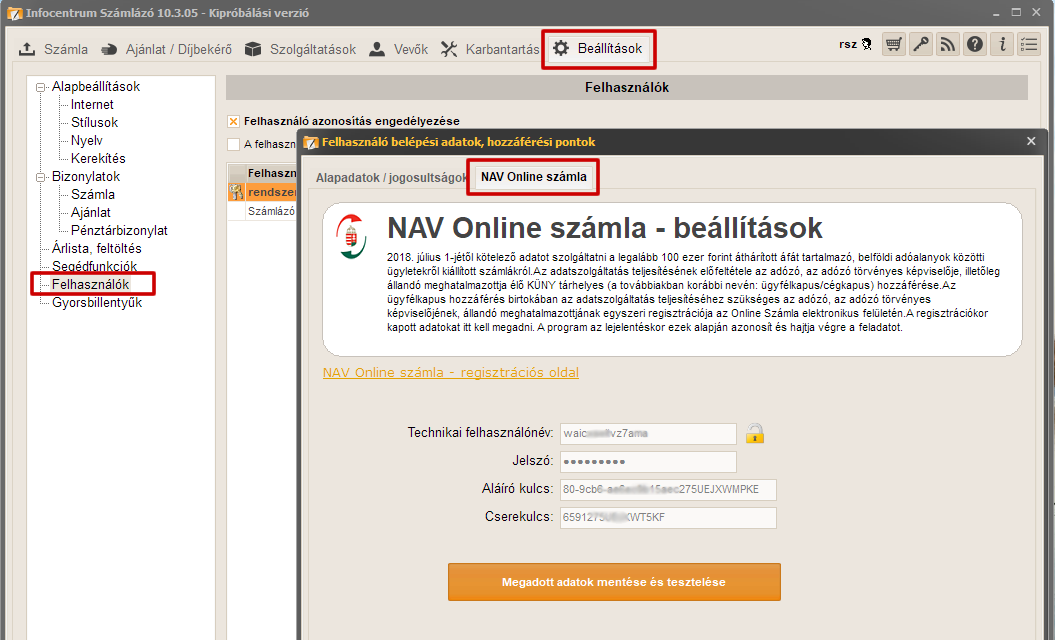This screenshot has width=1055, height=640.
Task: Click the info 'i' icon
Action: click(1002, 44)
